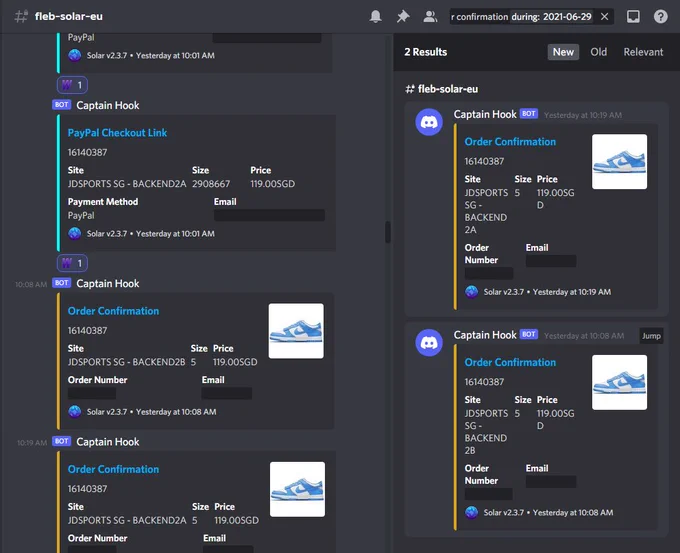The image size is (680, 553).
Task: Click Solar footer icon in PayPal Checkout Link embed
Action: [x=75, y=234]
